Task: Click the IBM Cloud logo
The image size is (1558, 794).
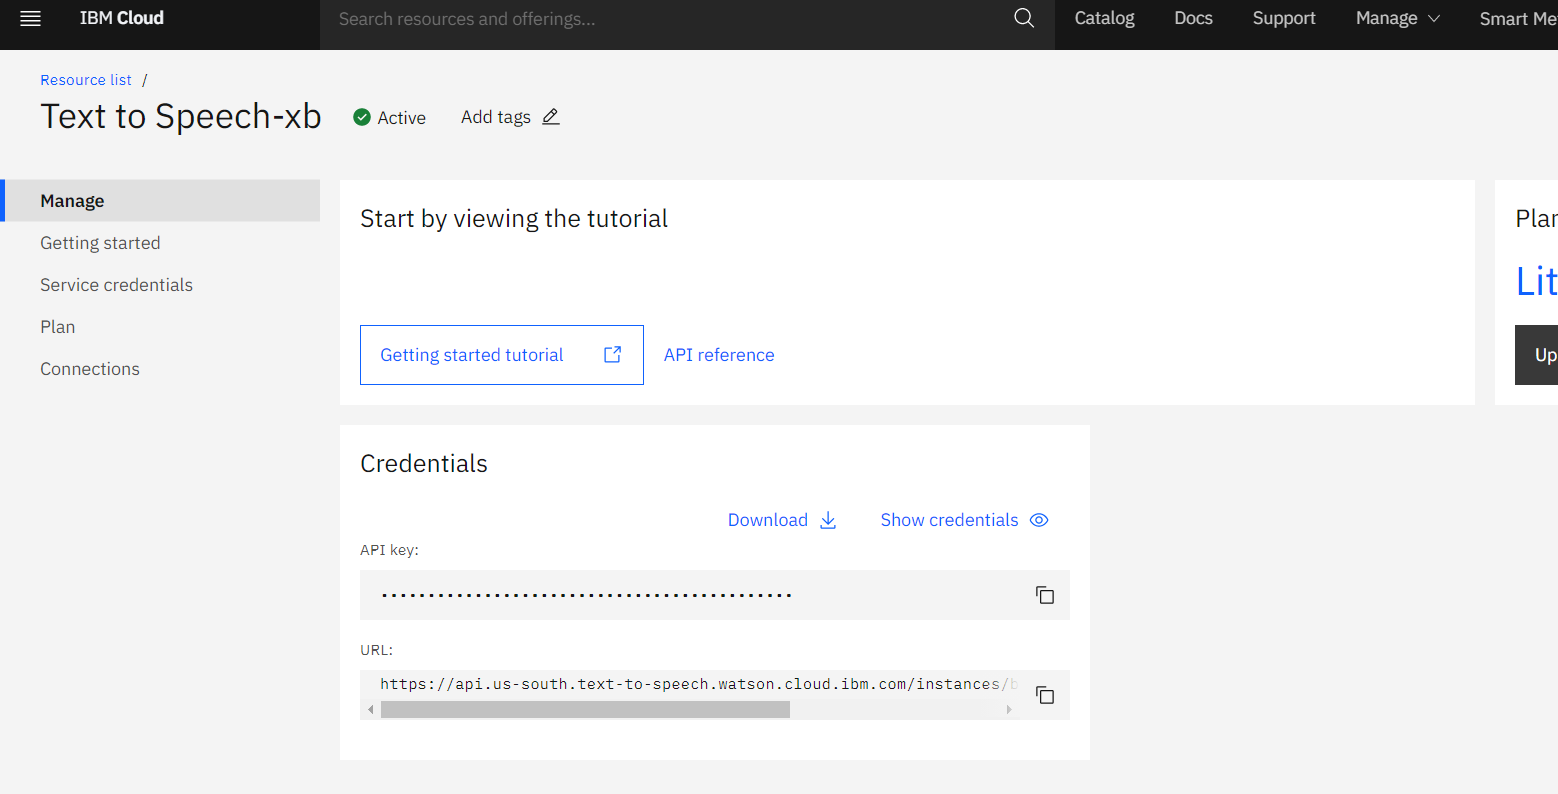Action: (x=121, y=17)
